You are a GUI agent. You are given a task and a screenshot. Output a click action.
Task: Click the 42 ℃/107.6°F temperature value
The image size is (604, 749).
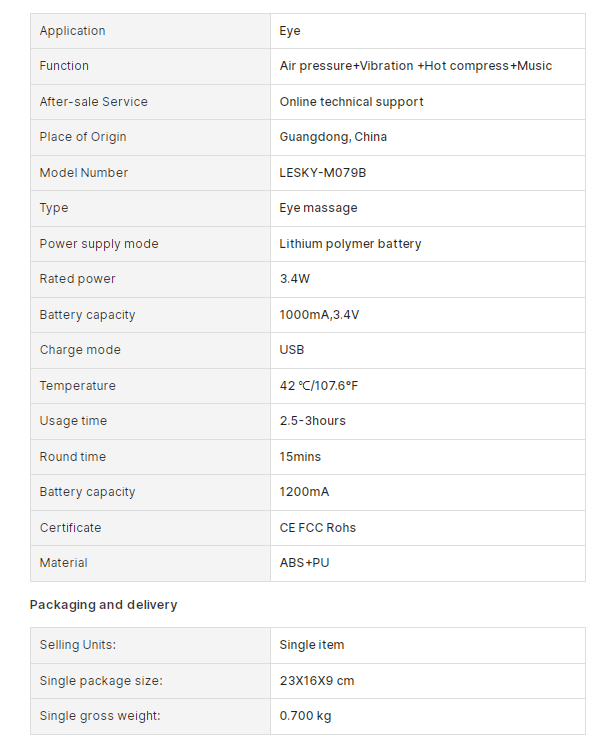point(319,385)
